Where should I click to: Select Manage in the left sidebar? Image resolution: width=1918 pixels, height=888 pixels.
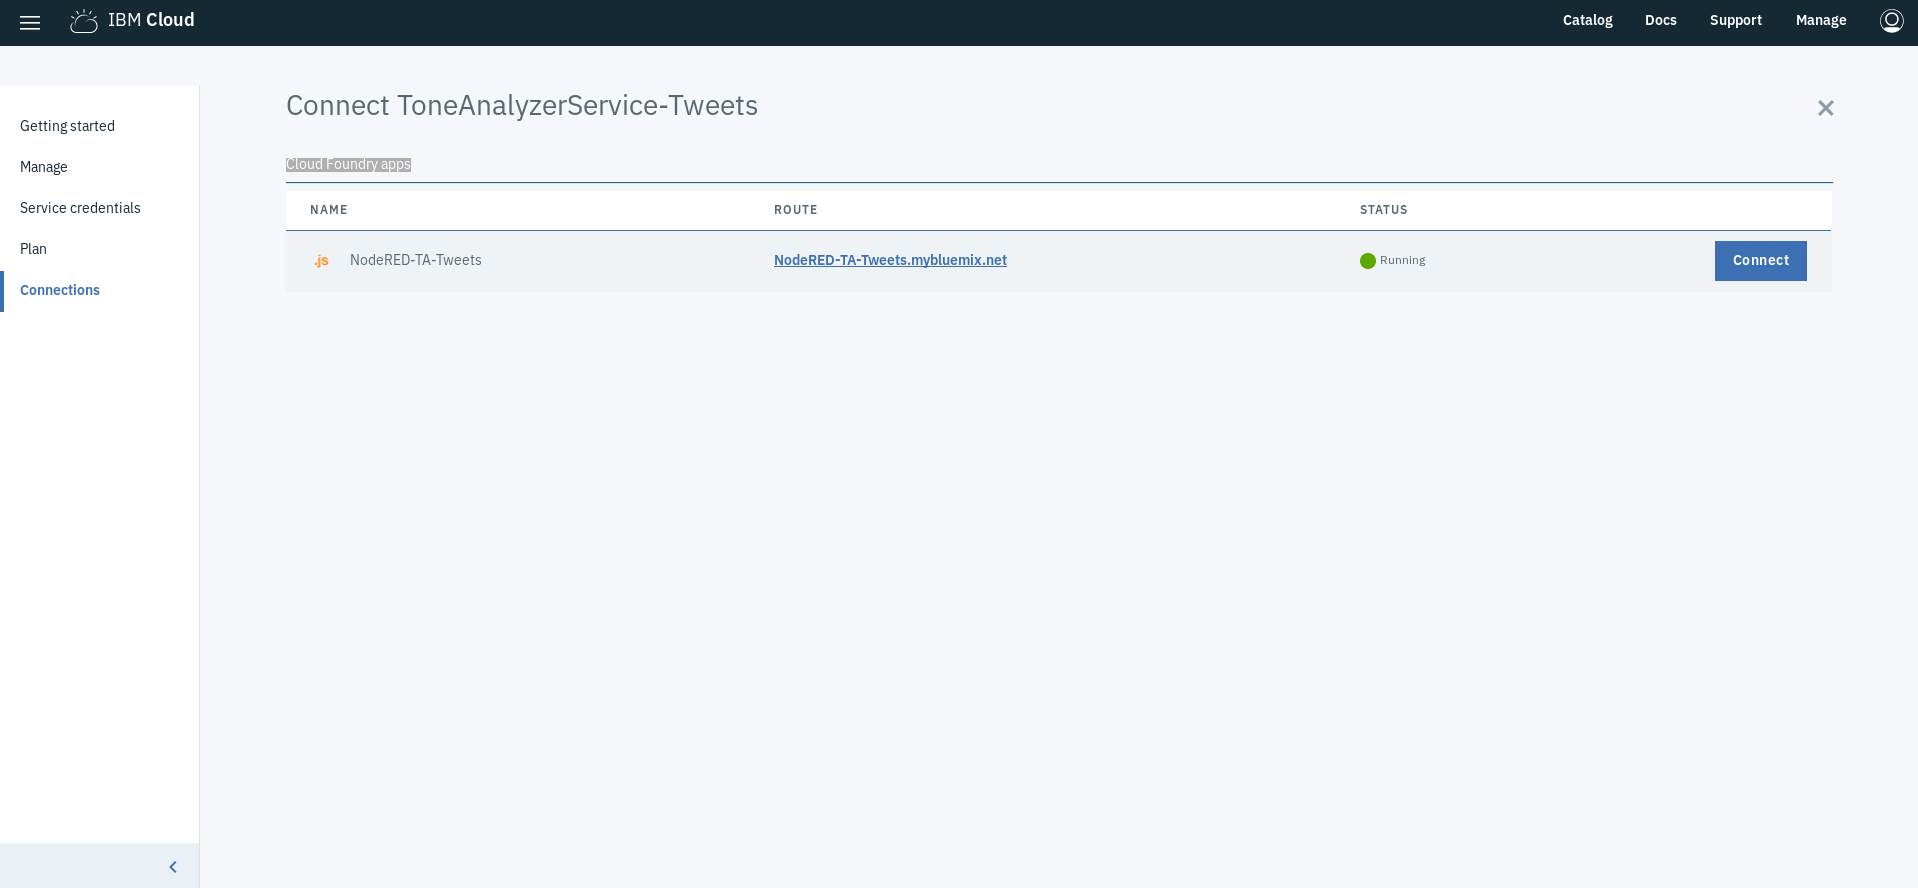(x=44, y=167)
